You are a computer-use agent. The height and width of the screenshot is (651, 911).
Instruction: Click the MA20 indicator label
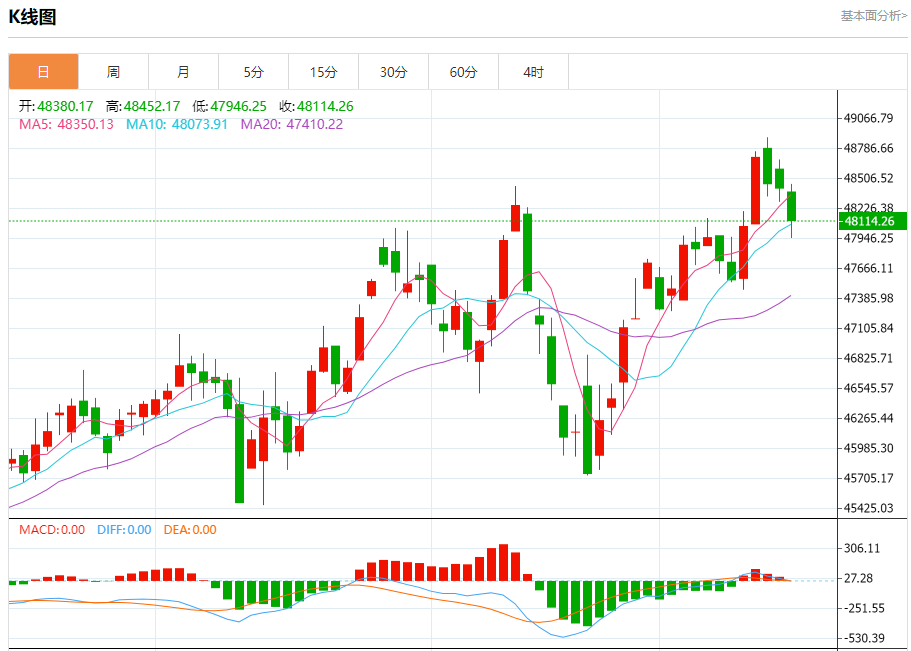[x=291, y=124]
